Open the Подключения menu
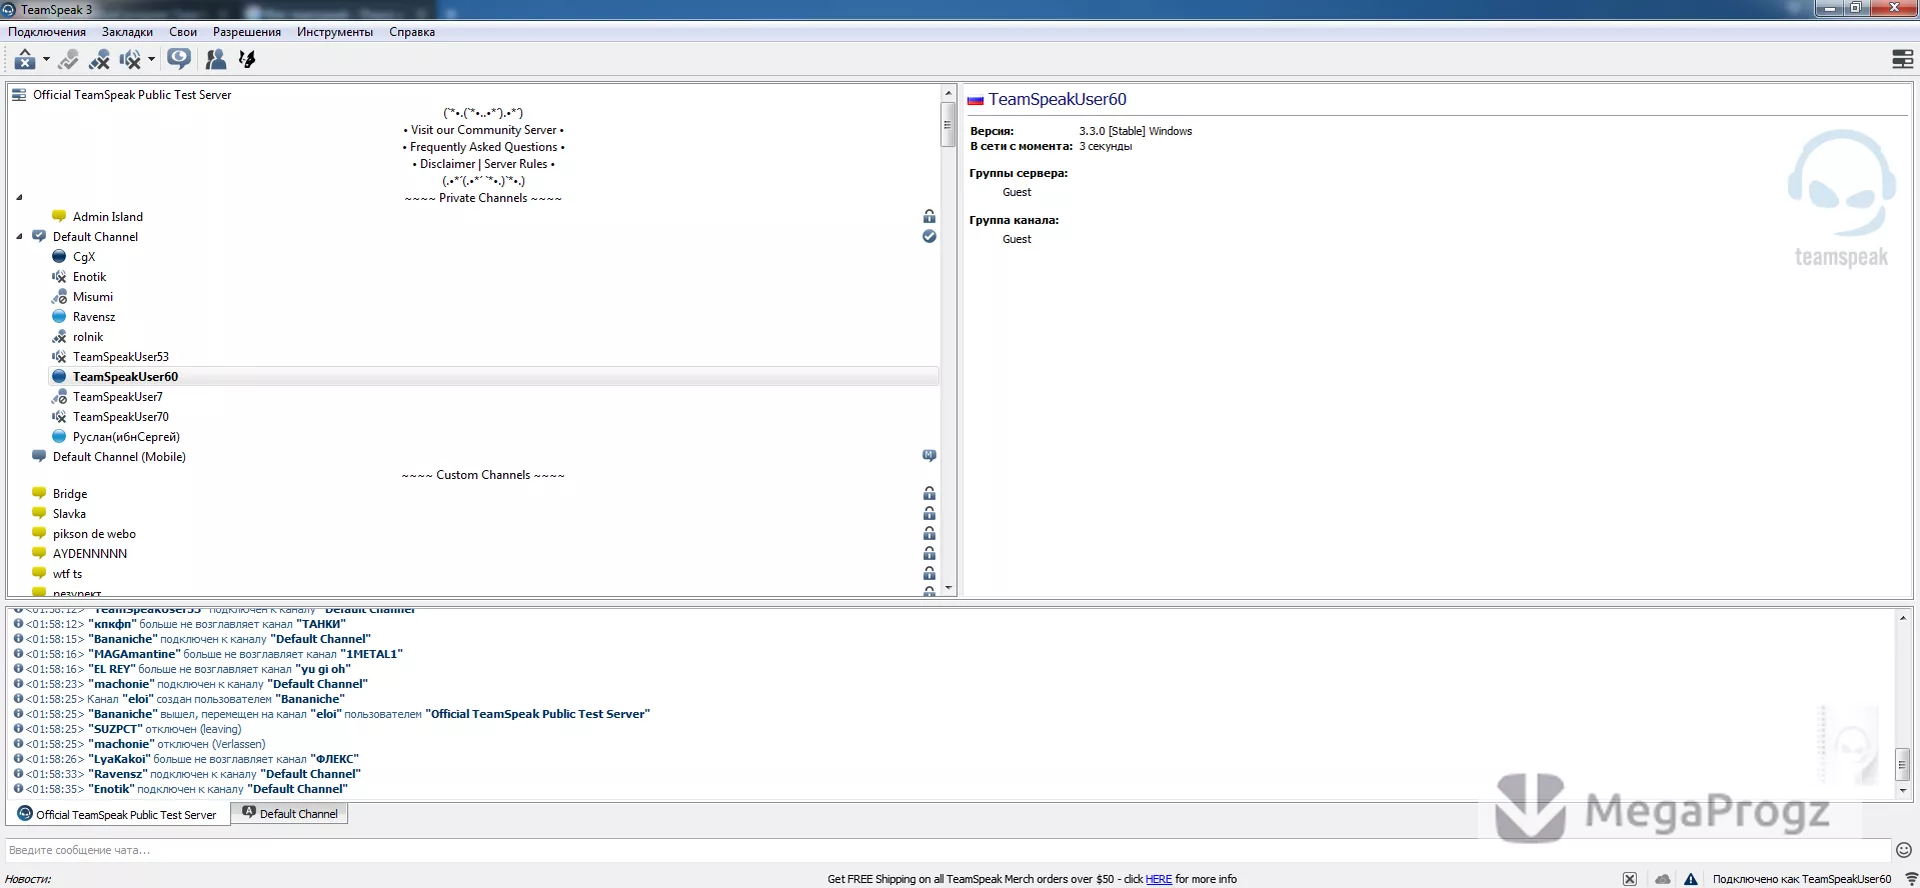The image size is (1920, 888). (47, 32)
